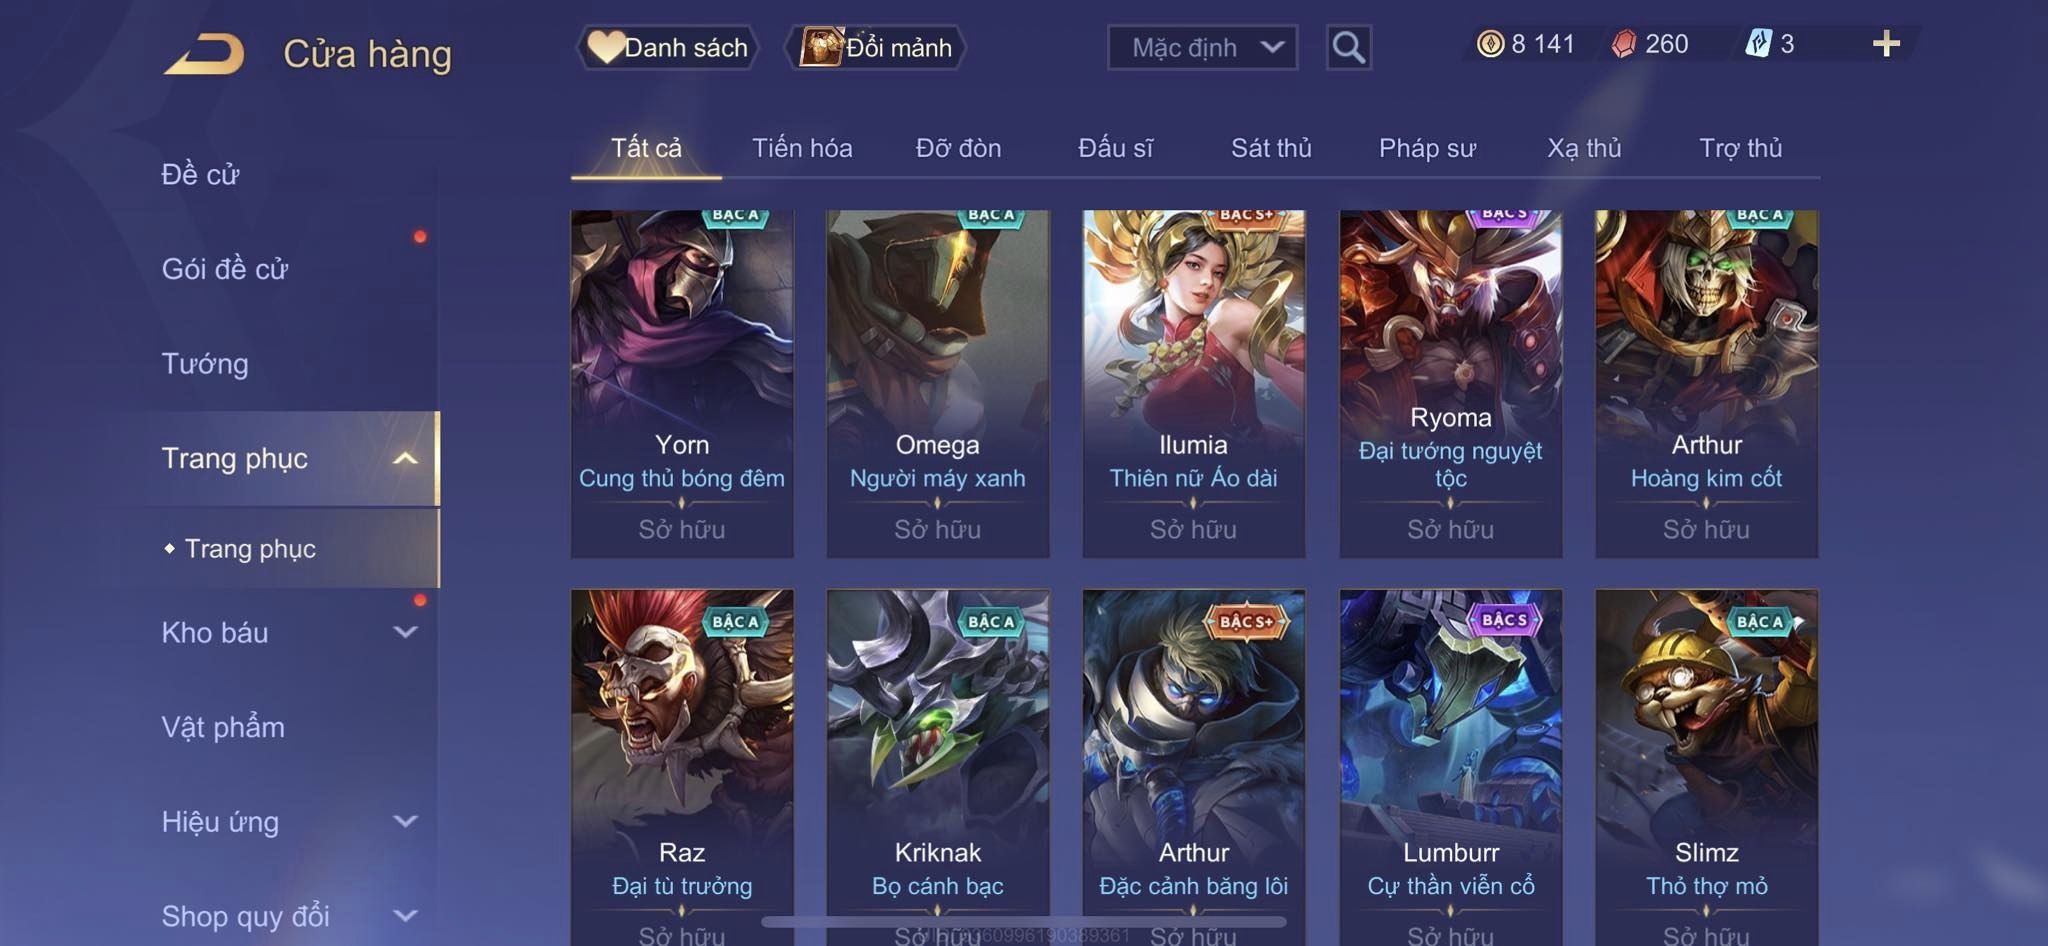Go to Tướng in the sidebar
This screenshot has width=2048, height=946.
click(x=205, y=363)
